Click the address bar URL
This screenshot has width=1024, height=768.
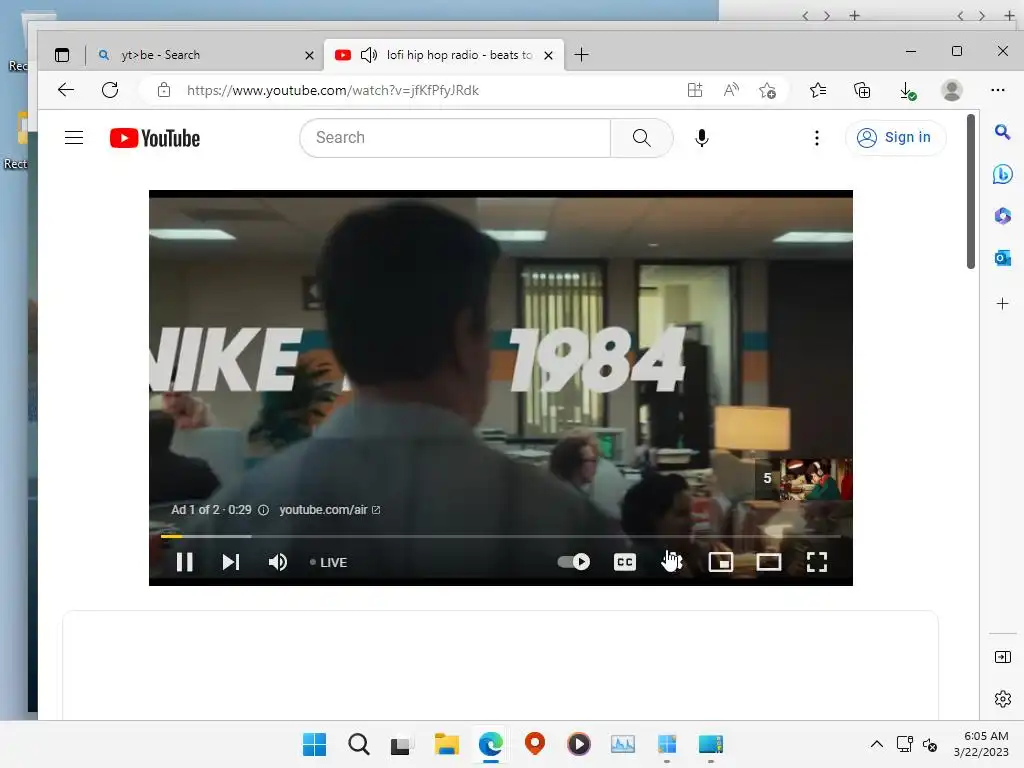[332, 90]
